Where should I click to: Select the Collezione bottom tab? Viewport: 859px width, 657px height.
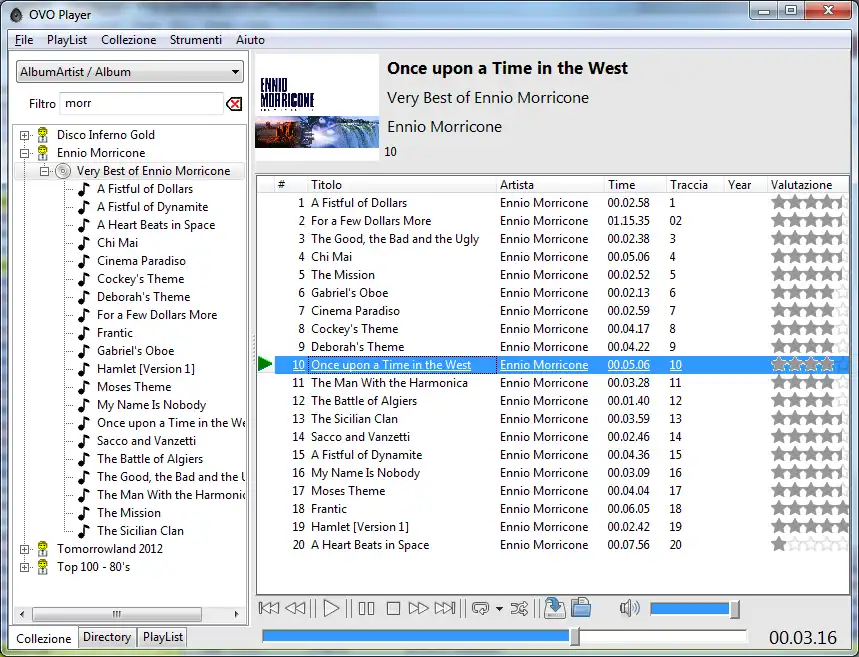44,638
